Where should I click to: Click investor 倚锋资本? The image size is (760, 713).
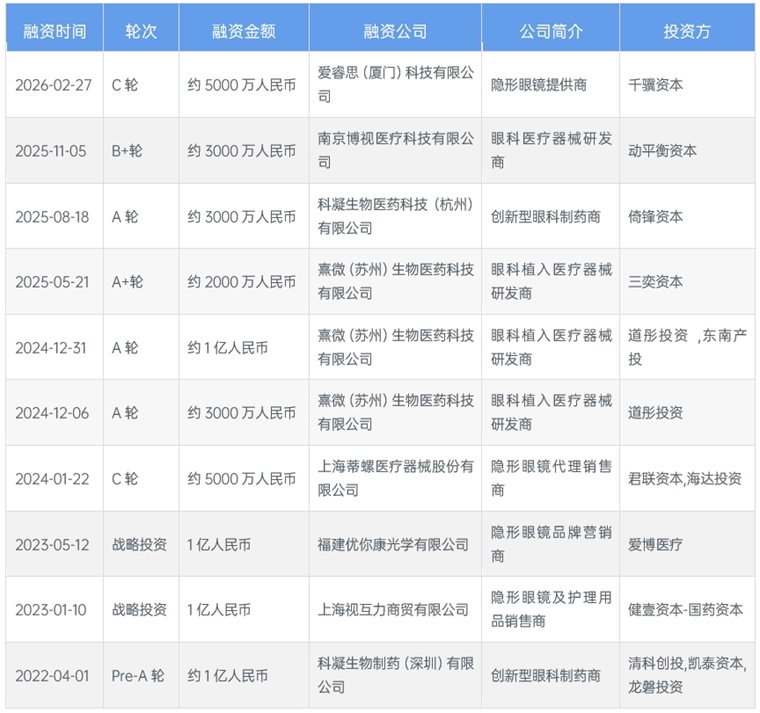click(x=655, y=217)
